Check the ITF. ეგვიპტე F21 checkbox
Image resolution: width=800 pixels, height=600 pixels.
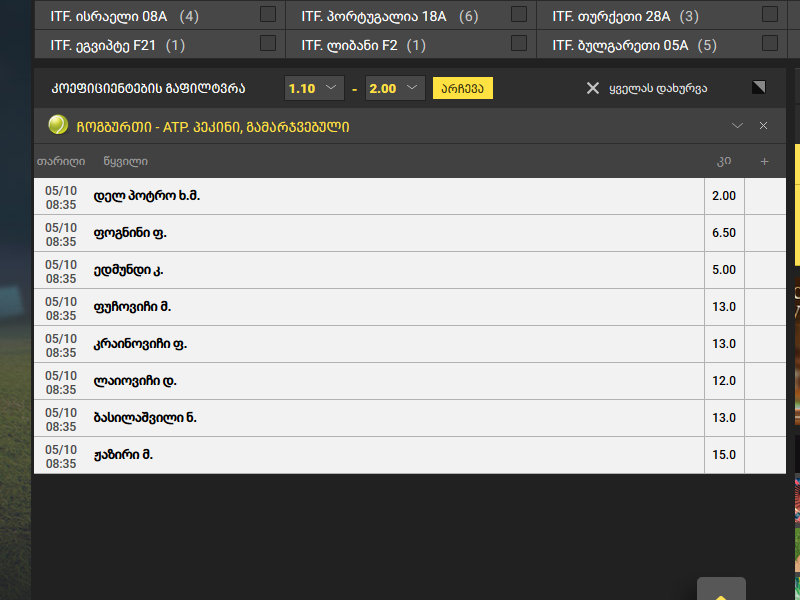click(268, 43)
